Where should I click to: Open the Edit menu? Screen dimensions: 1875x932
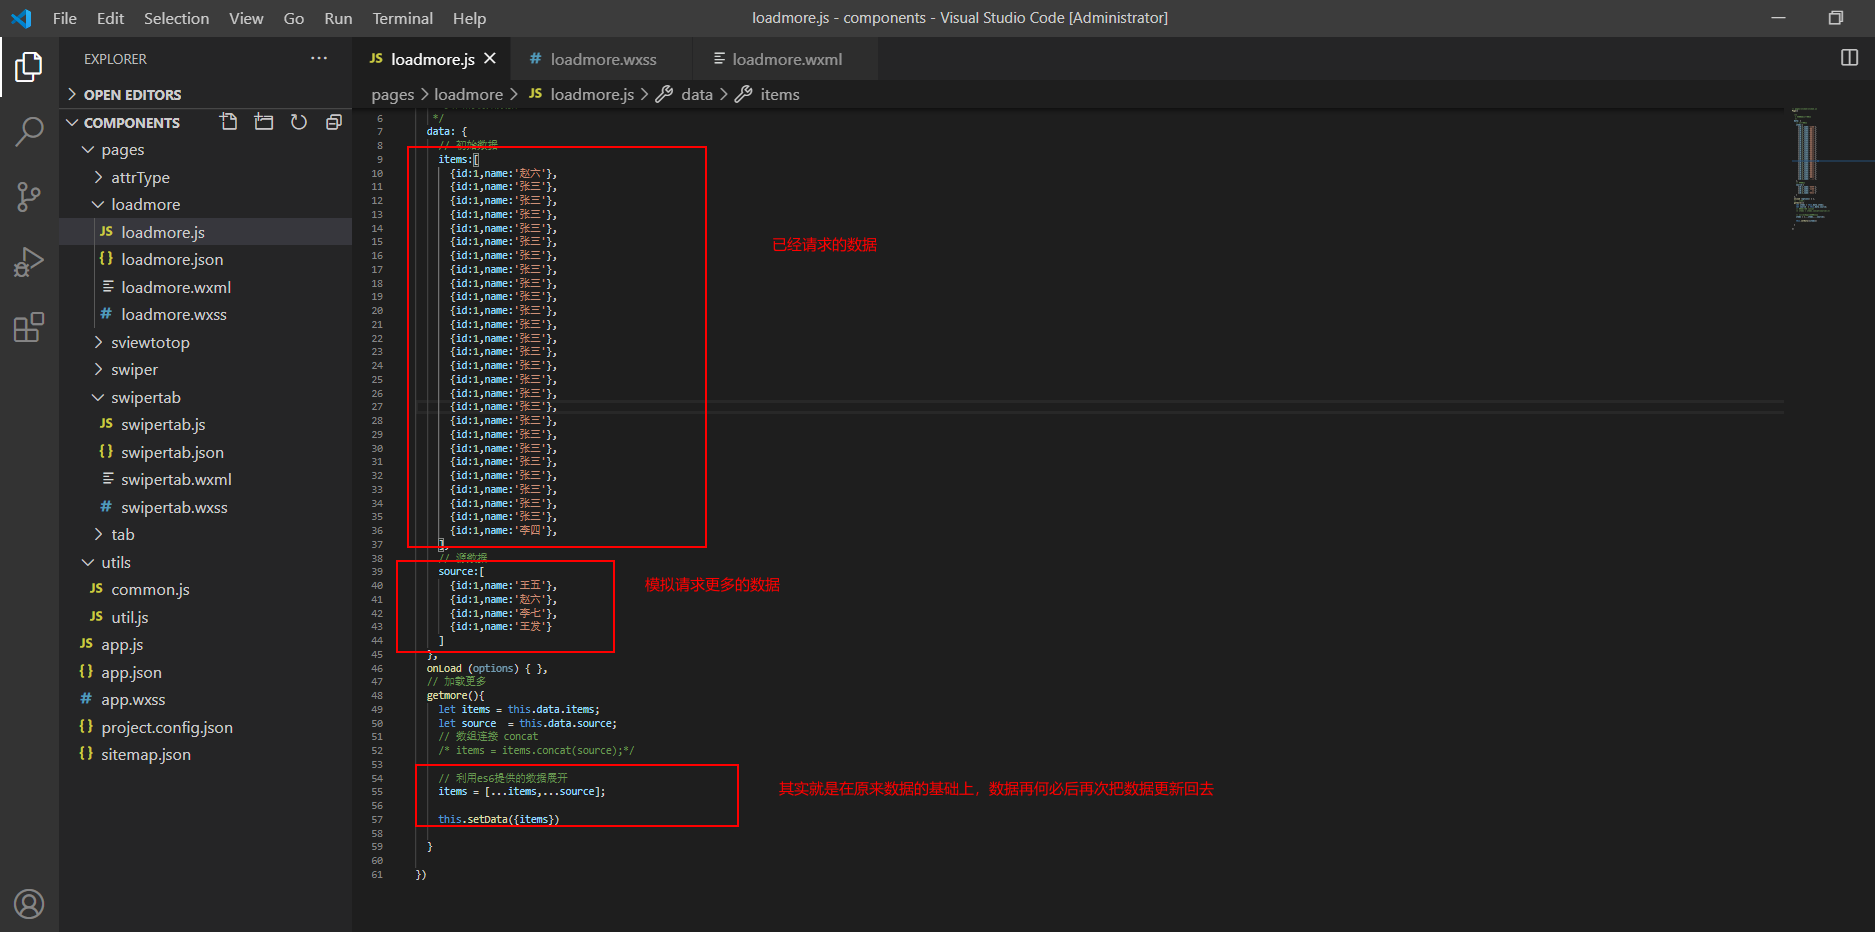(x=110, y=18)
